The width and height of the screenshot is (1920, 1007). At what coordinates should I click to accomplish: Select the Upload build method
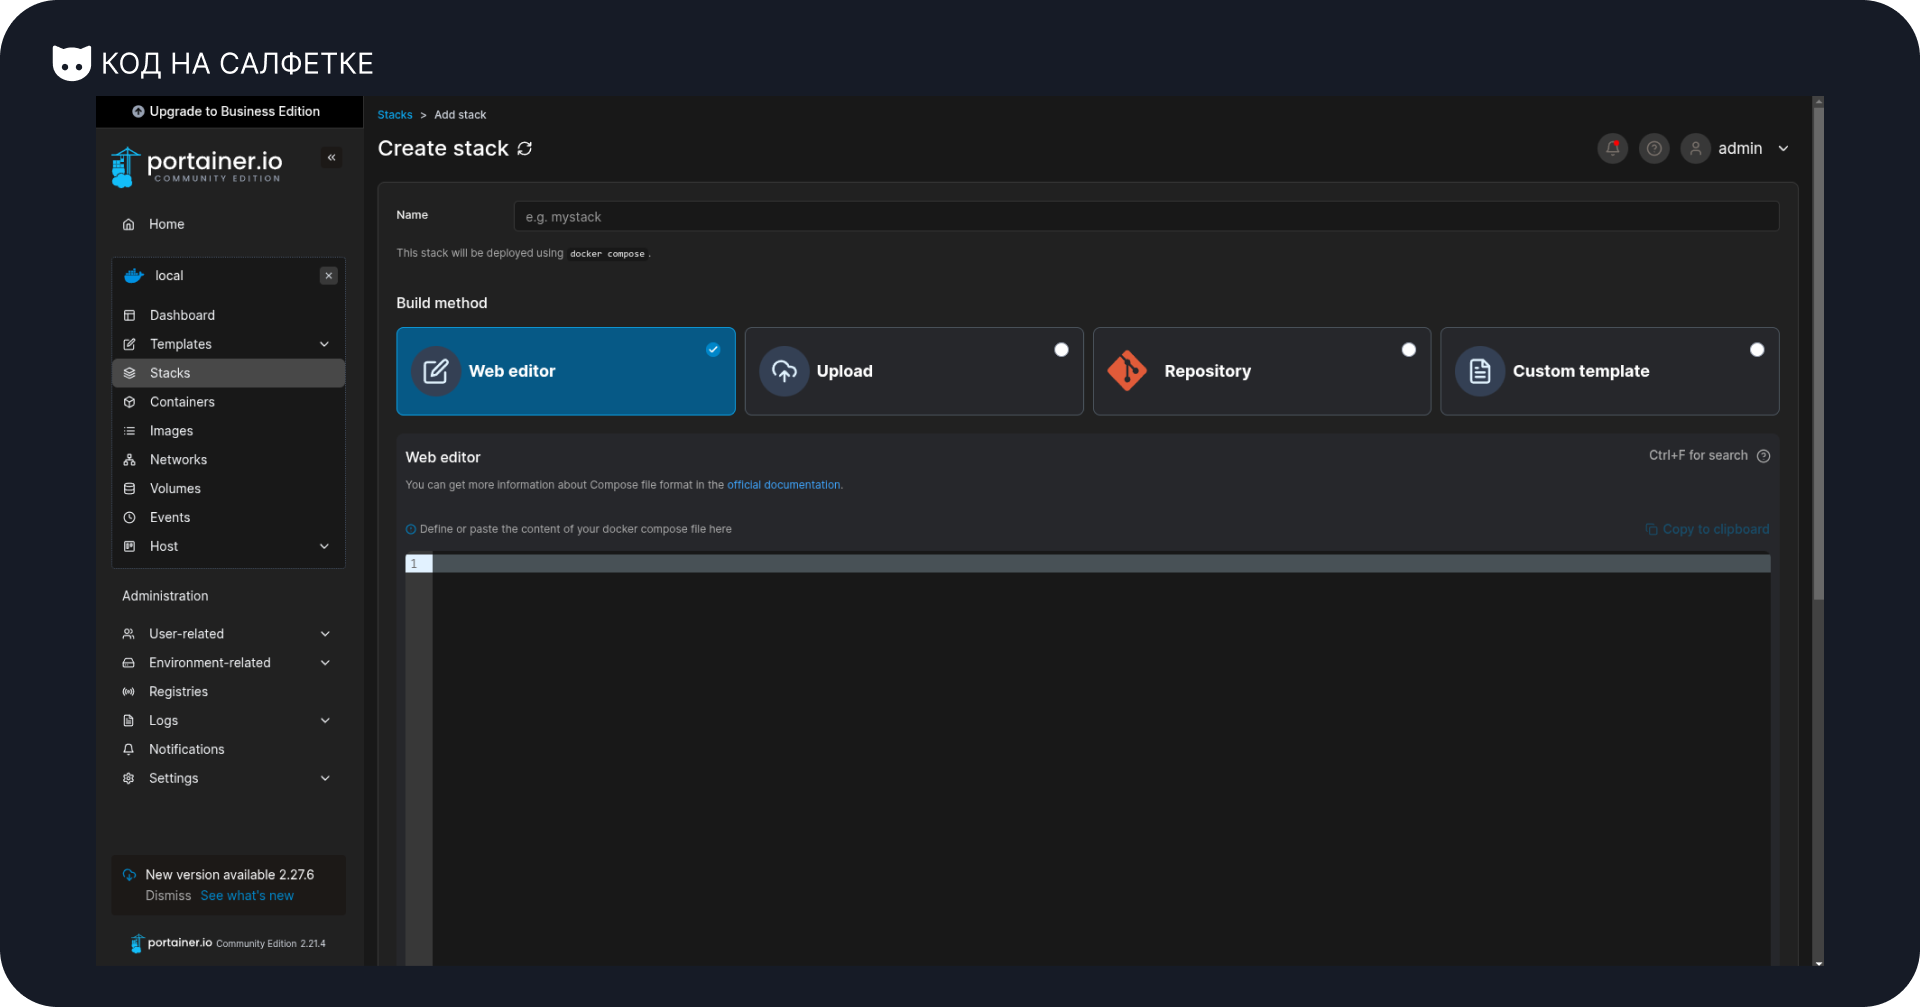(x=914, y=371)
